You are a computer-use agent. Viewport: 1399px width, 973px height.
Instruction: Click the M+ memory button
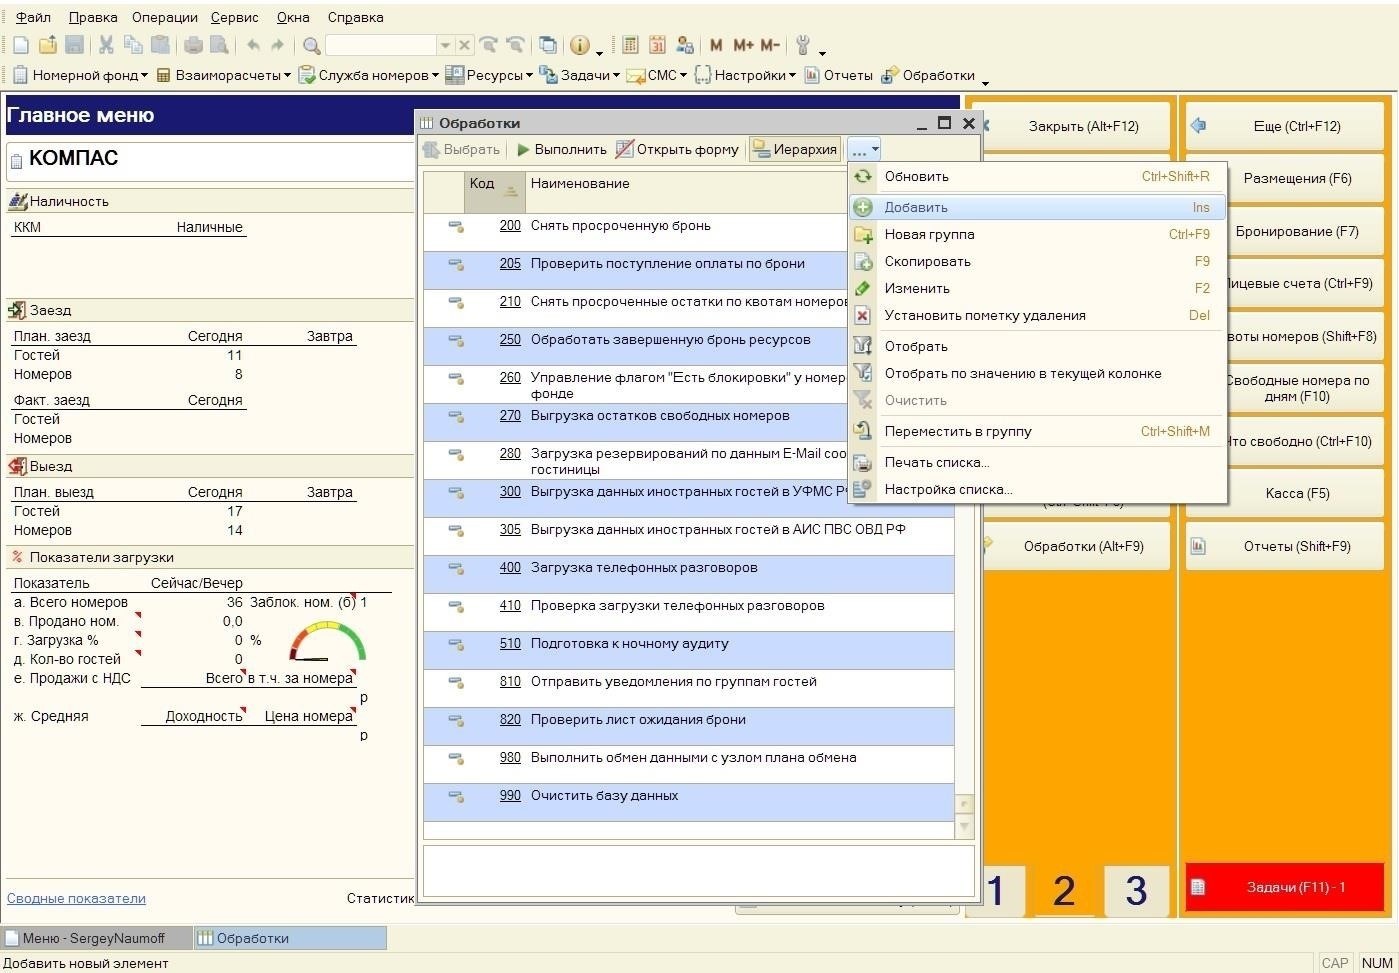pos(743,45)
